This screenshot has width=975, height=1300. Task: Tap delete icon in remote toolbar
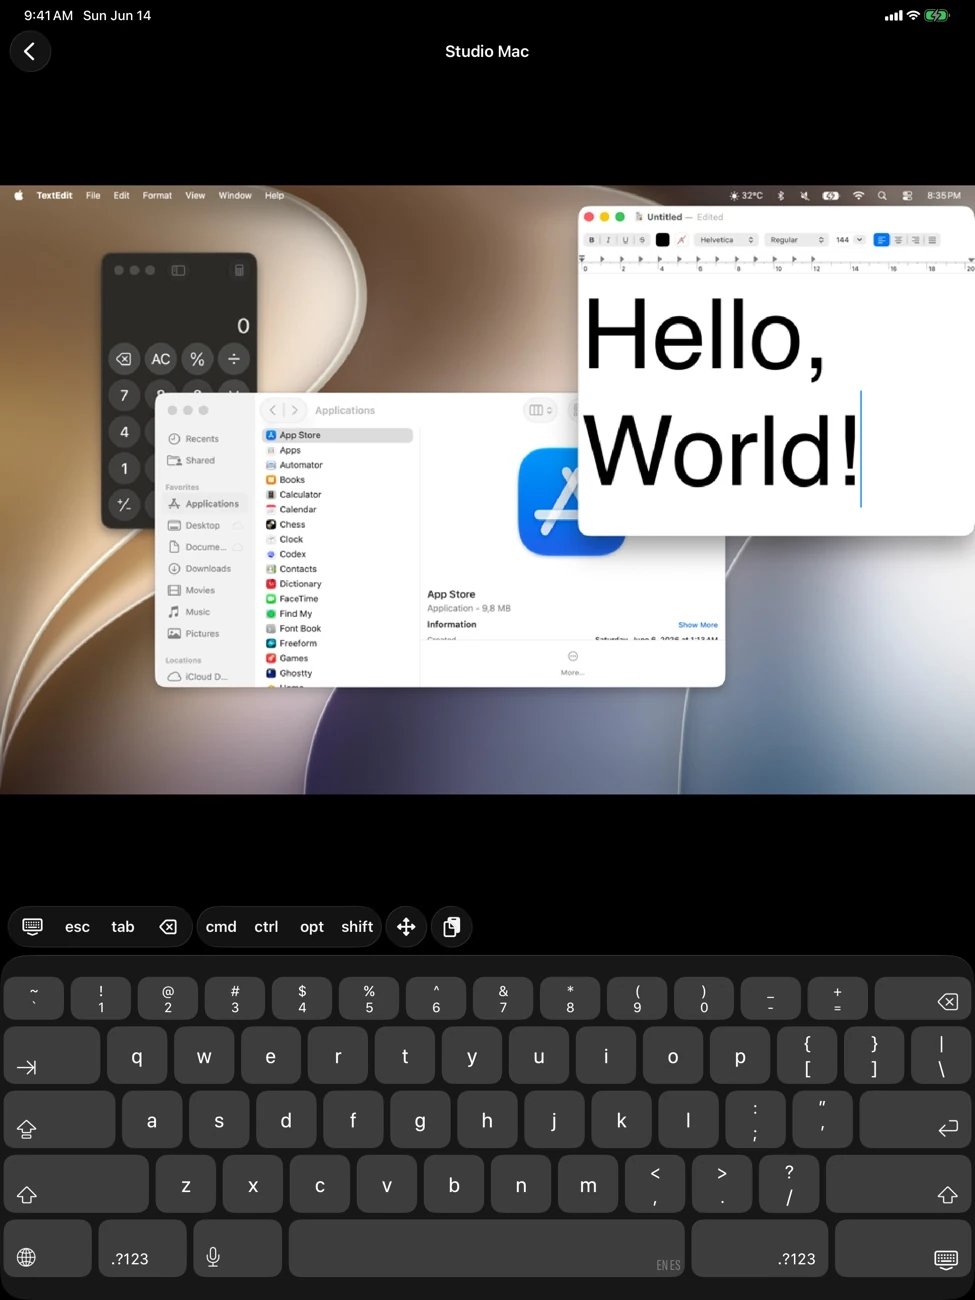(168, 927)
